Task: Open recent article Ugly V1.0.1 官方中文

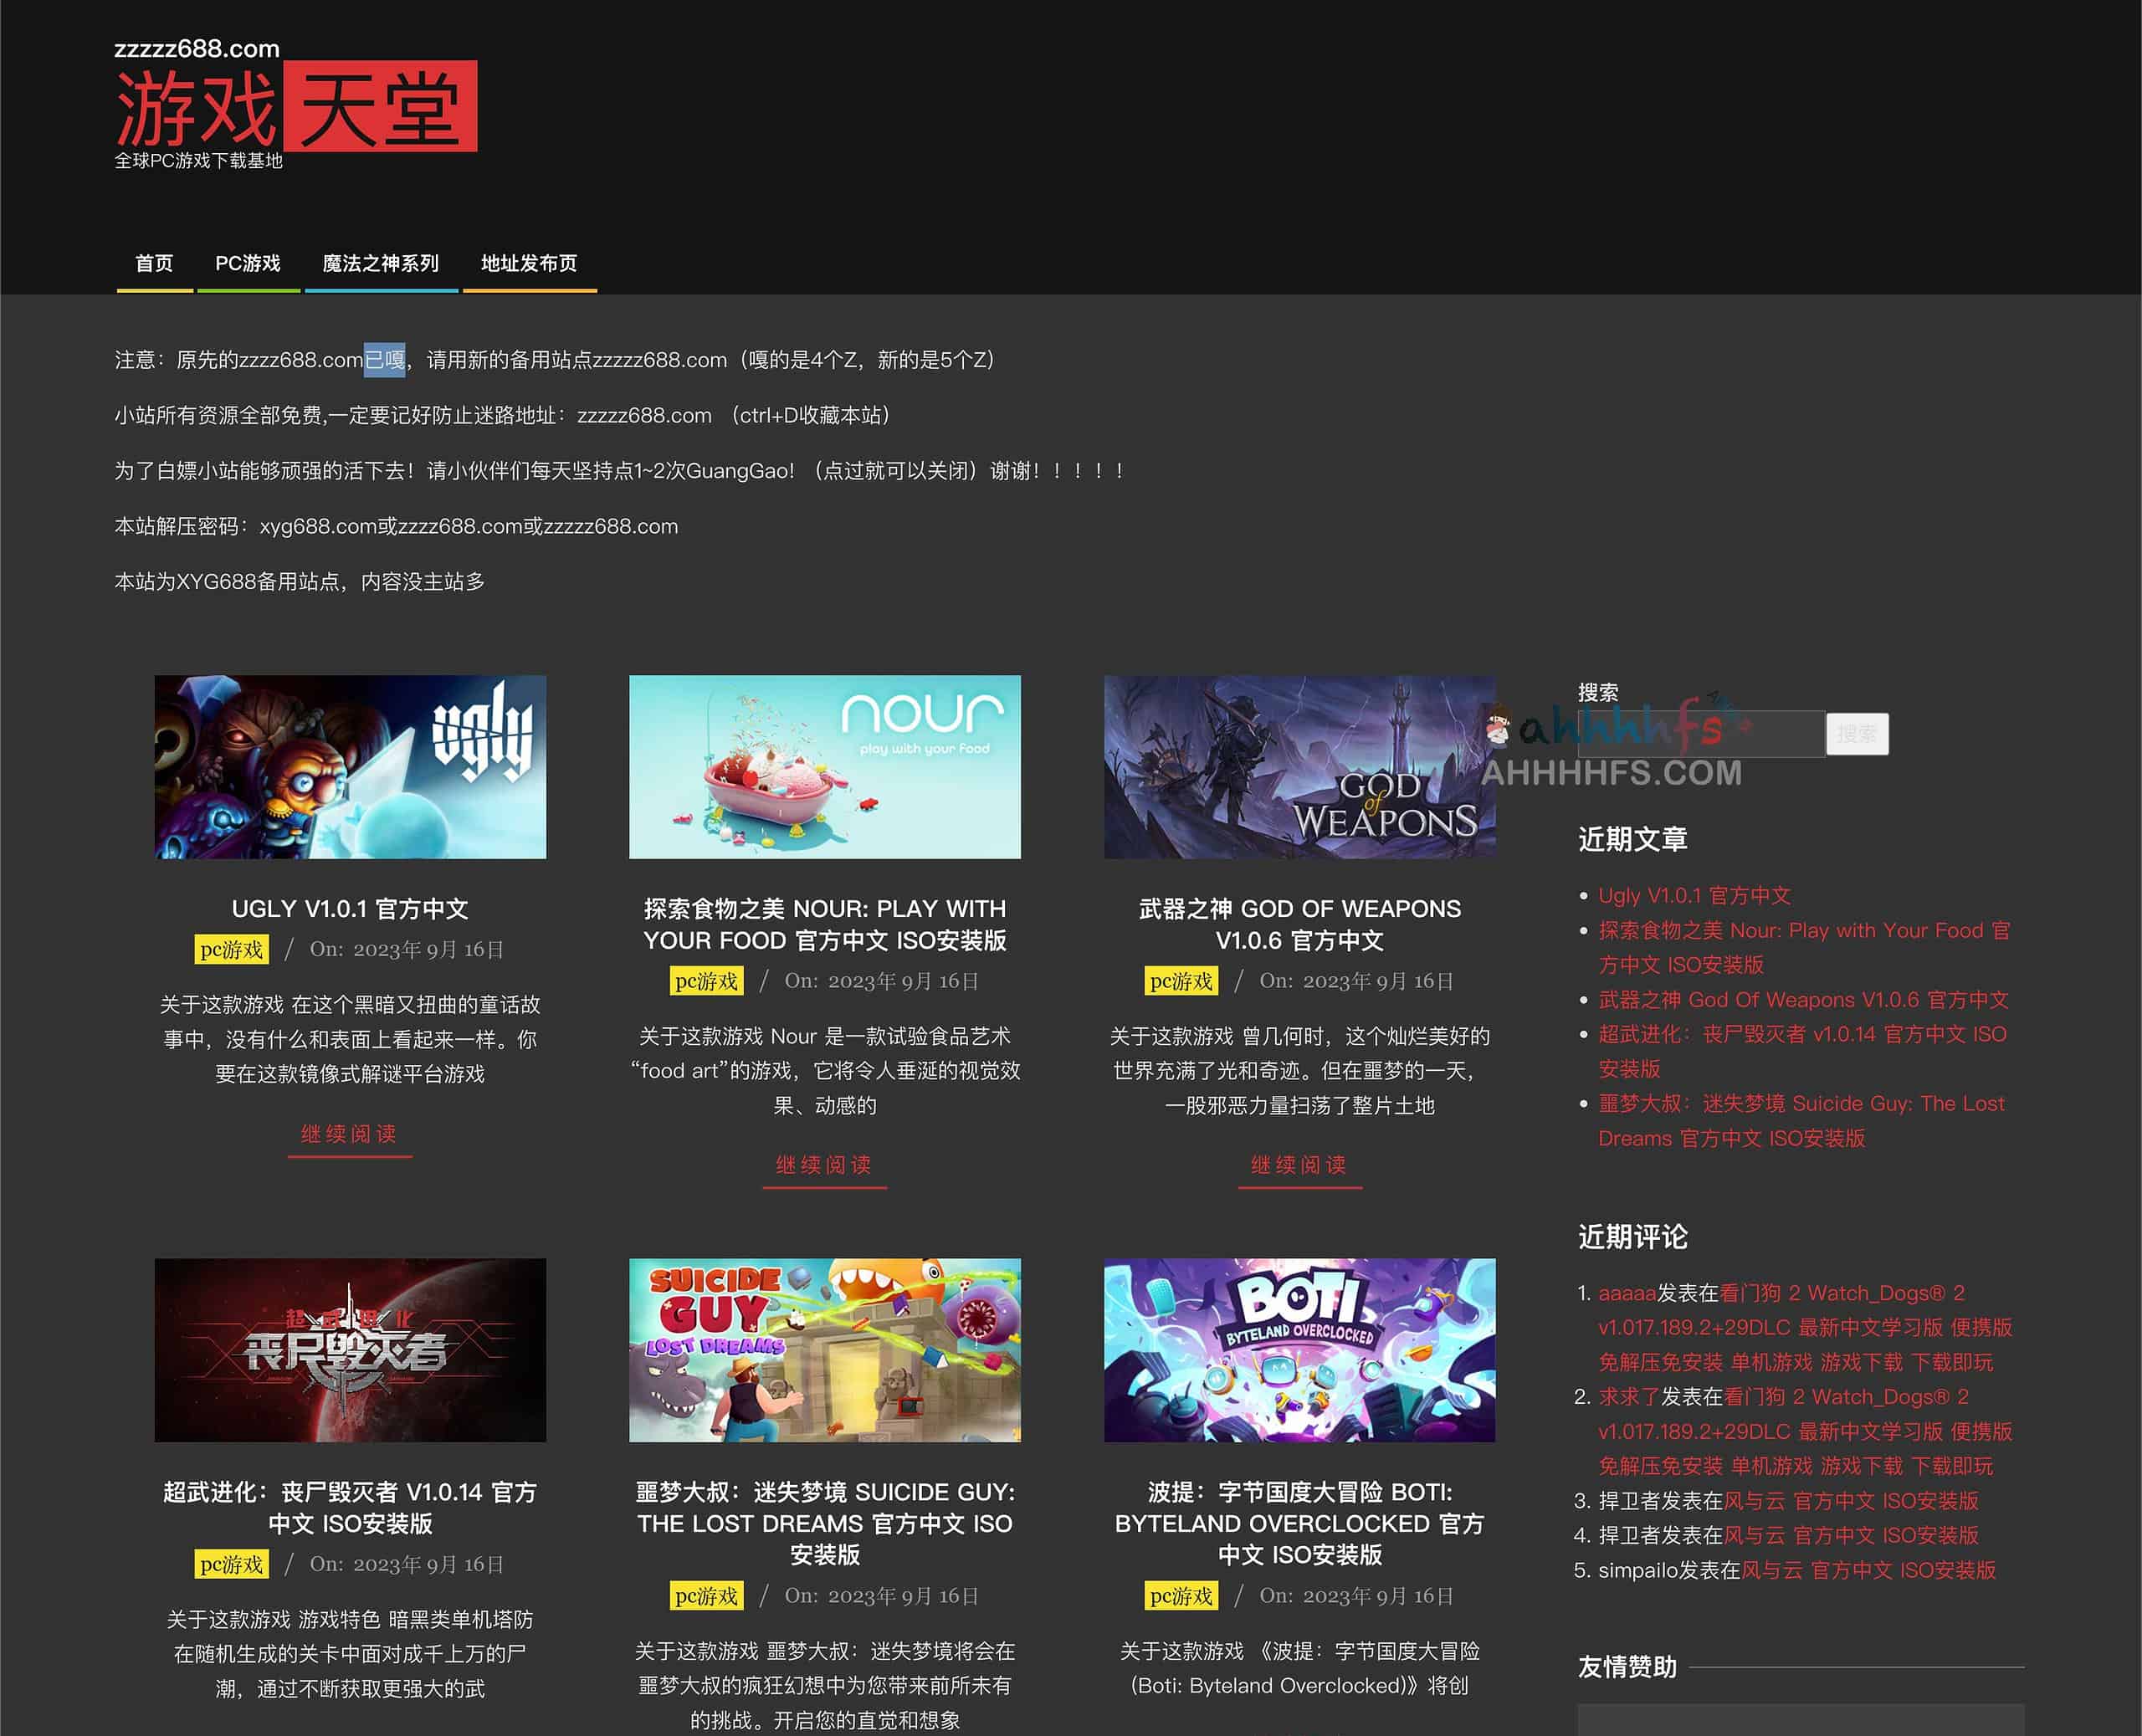Action: pos(1694,895)
